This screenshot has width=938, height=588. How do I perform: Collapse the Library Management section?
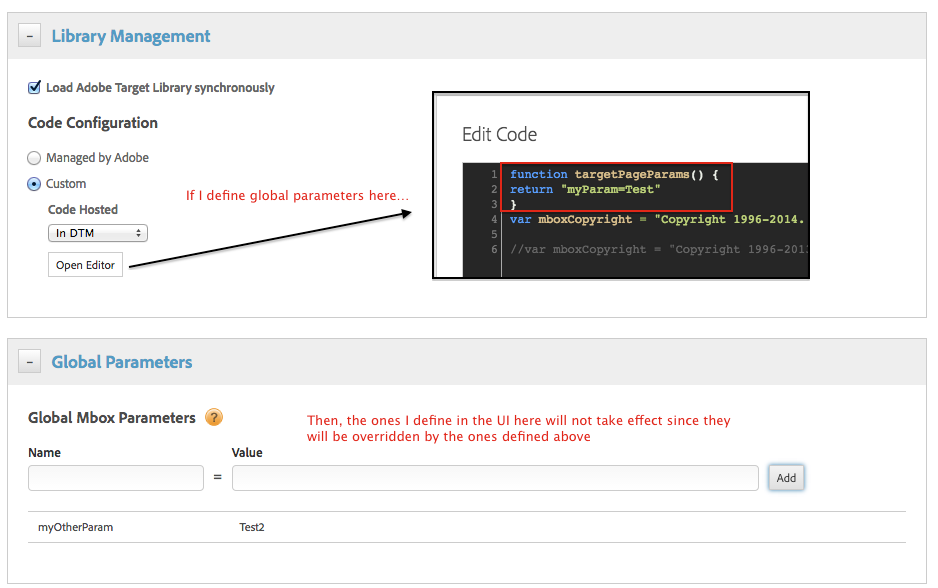point(29,34)
